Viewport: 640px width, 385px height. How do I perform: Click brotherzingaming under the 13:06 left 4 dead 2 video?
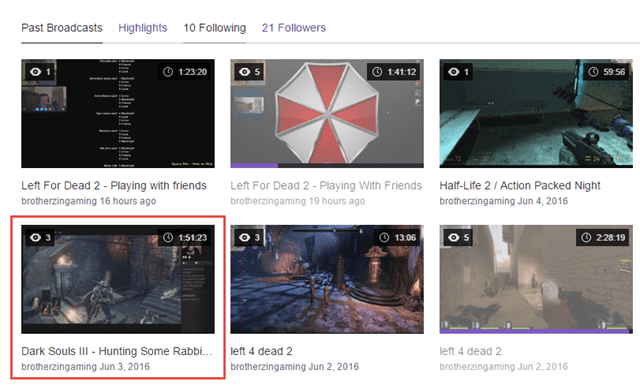pos(268,367)
